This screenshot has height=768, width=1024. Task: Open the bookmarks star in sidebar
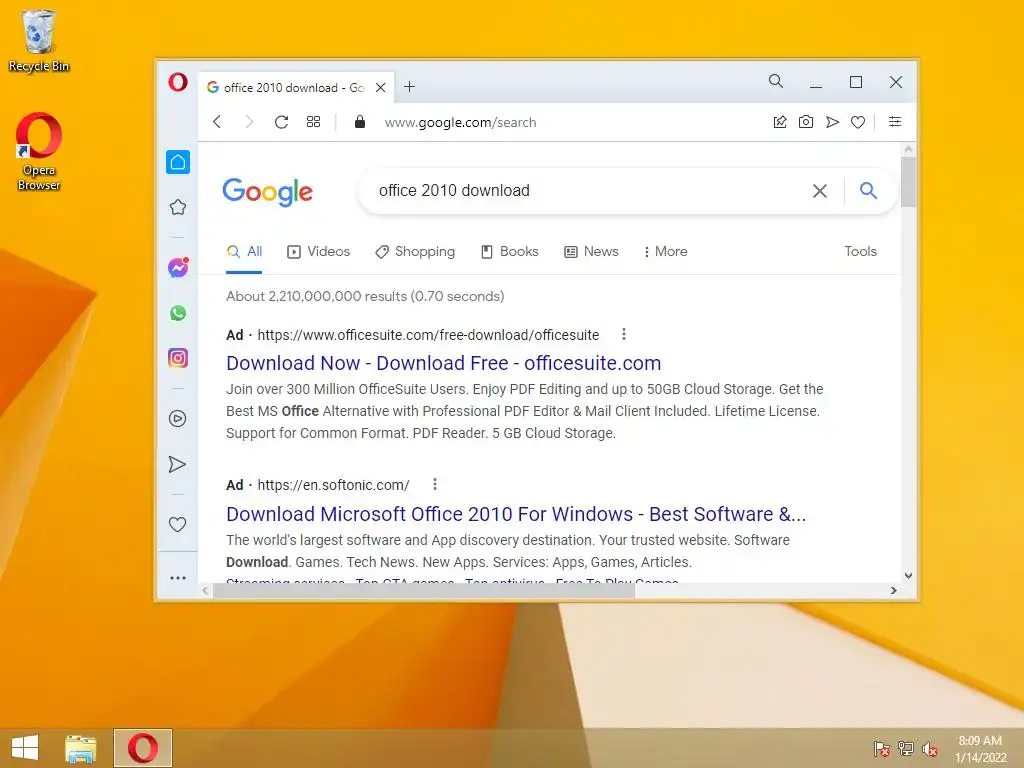[x=178, y=208]
